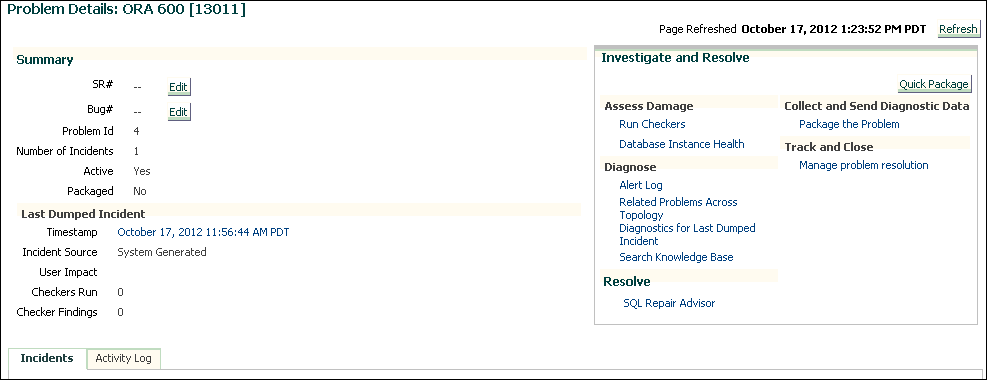The height and width of the screenshot is (380, 987).
Task: Open the October 17, 2012 11:56:44 AM timestamp link
Action: point(203,232)
